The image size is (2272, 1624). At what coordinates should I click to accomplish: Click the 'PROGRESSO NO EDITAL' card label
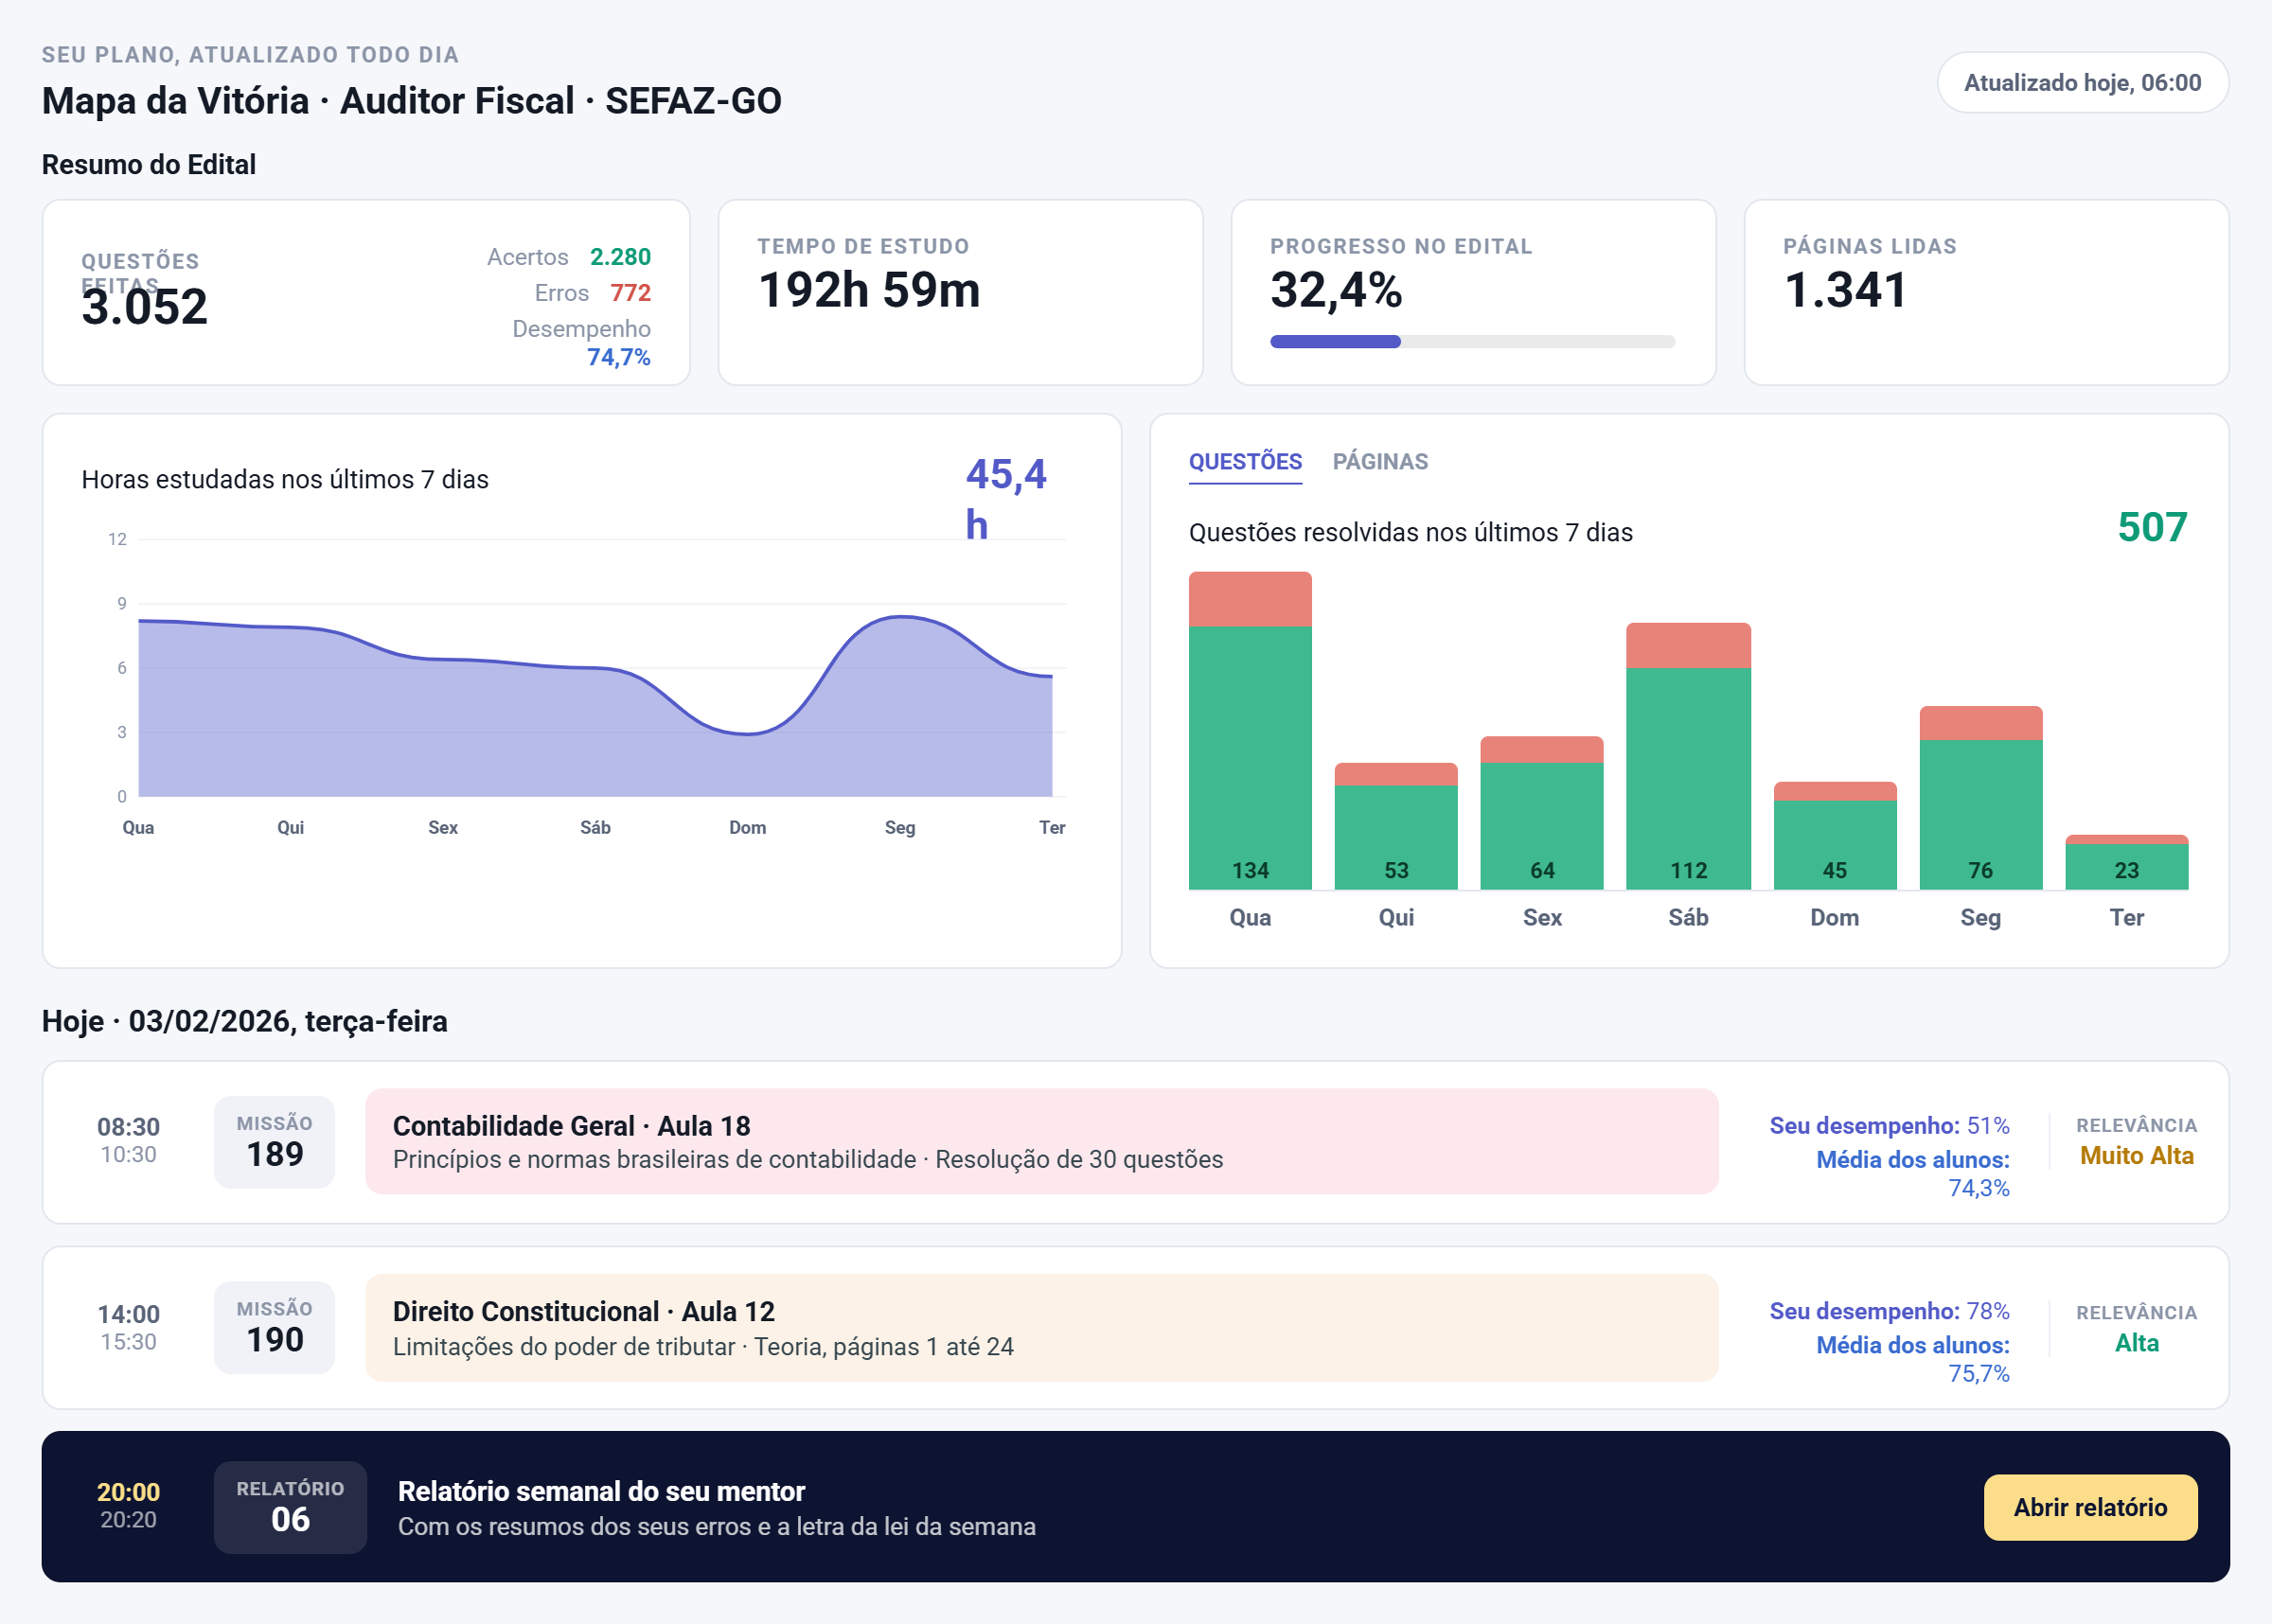pos(1401,246)
